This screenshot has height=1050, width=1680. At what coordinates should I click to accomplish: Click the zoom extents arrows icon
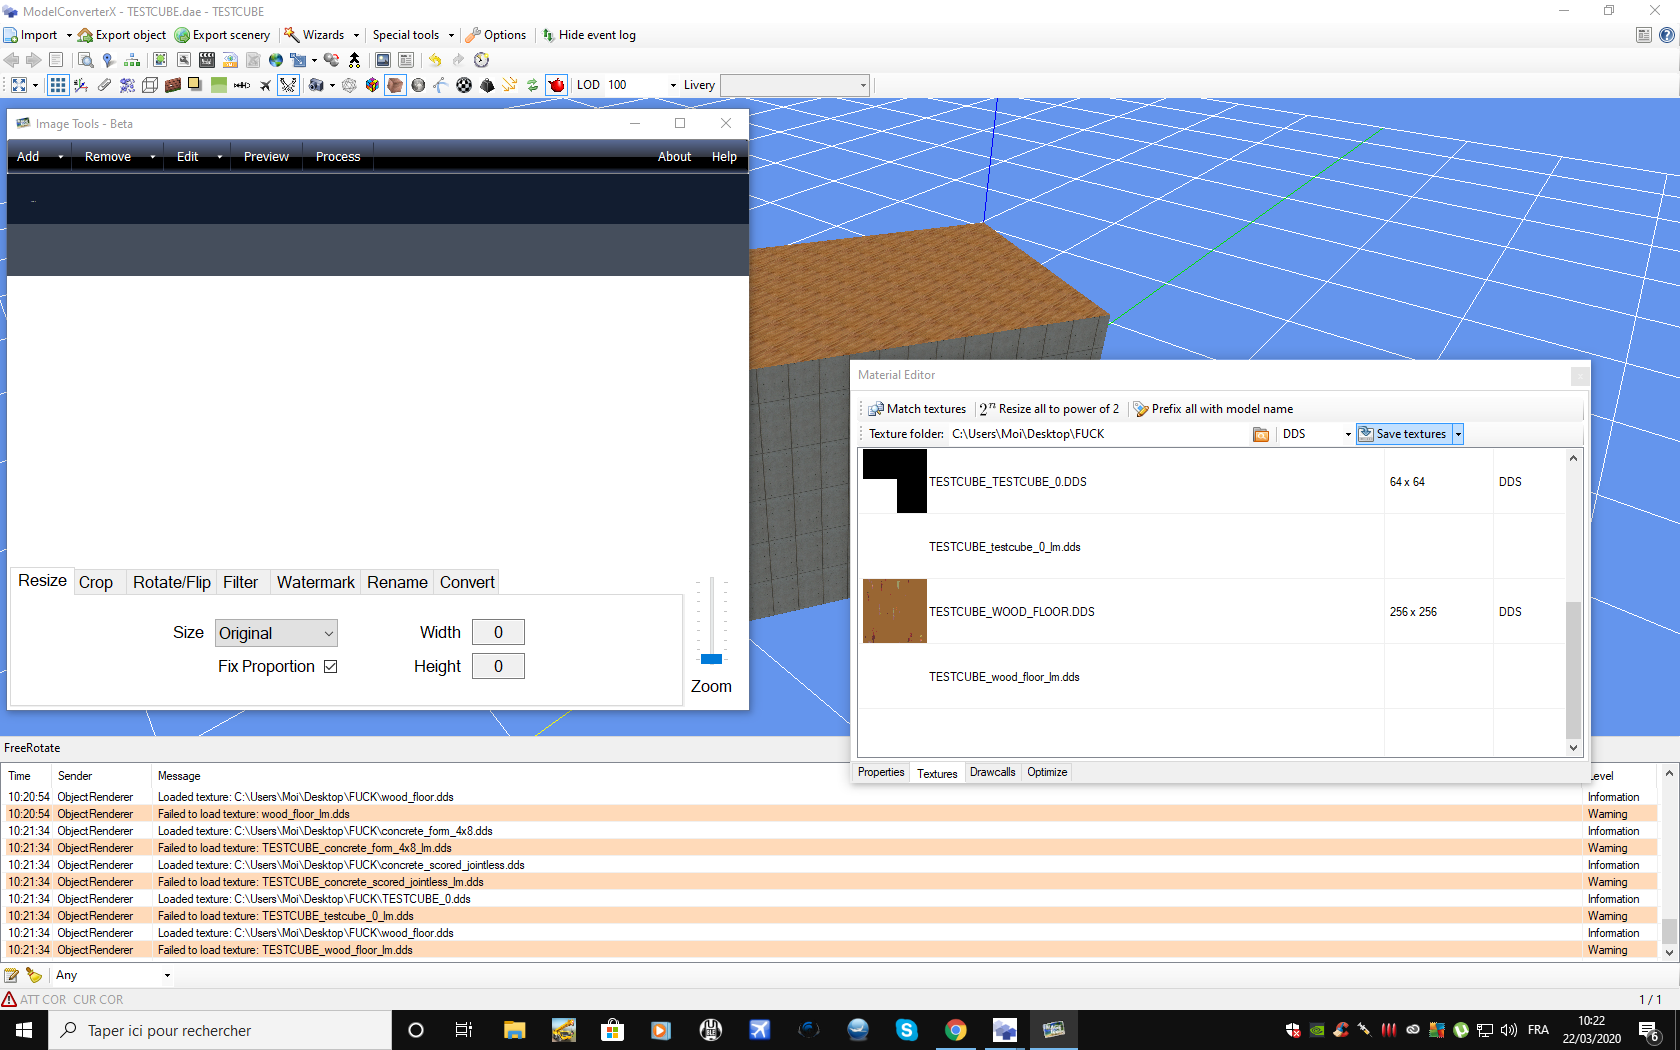tap(19, 85)
